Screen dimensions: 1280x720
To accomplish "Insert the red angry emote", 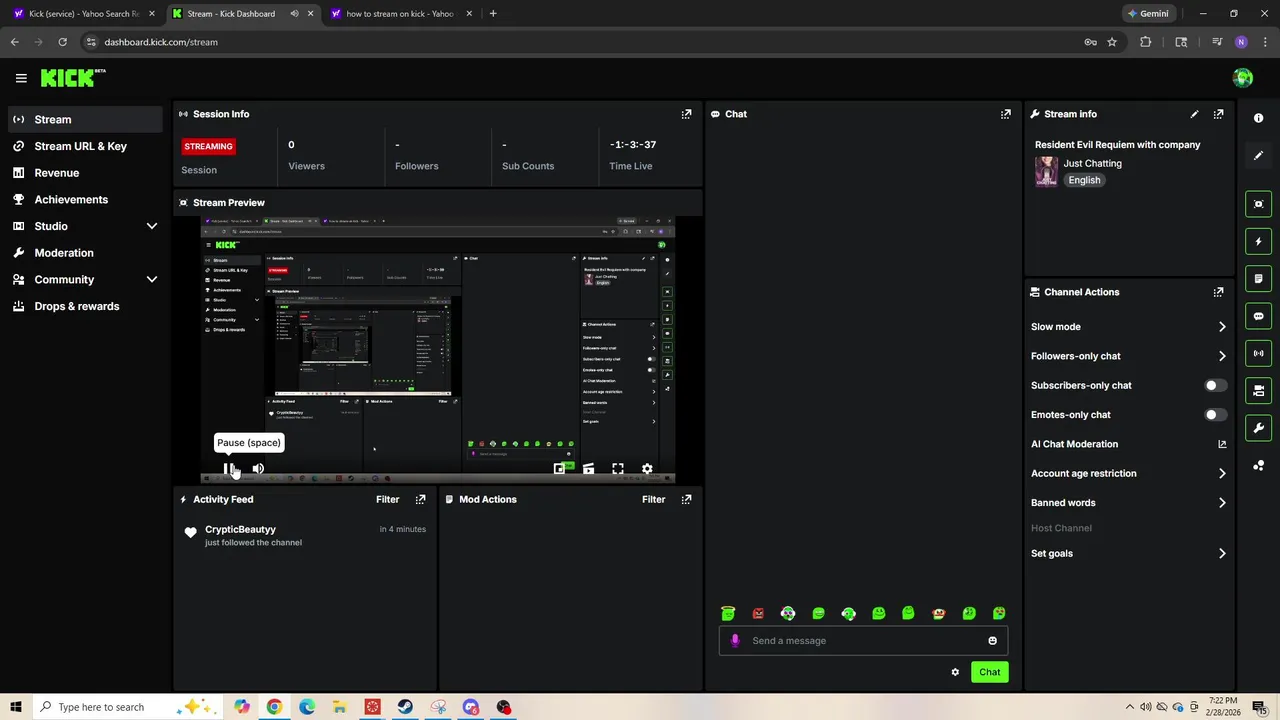I will pos(758,613).
